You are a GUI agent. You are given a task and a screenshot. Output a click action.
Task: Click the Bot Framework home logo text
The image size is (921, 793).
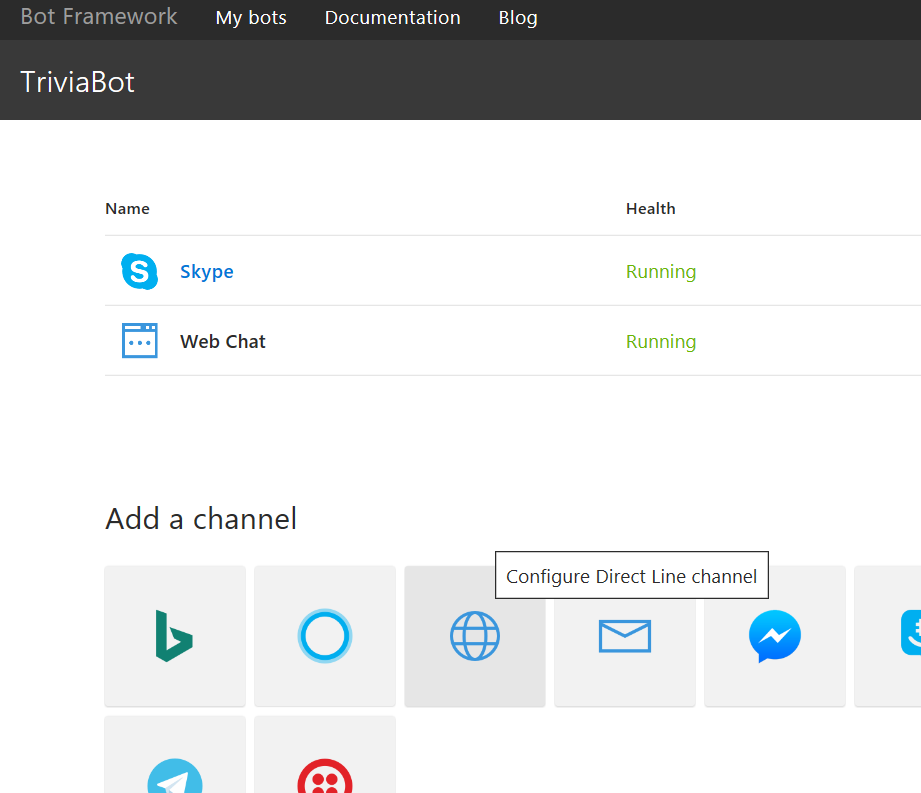pyautogui.click(x=99, y=17)
